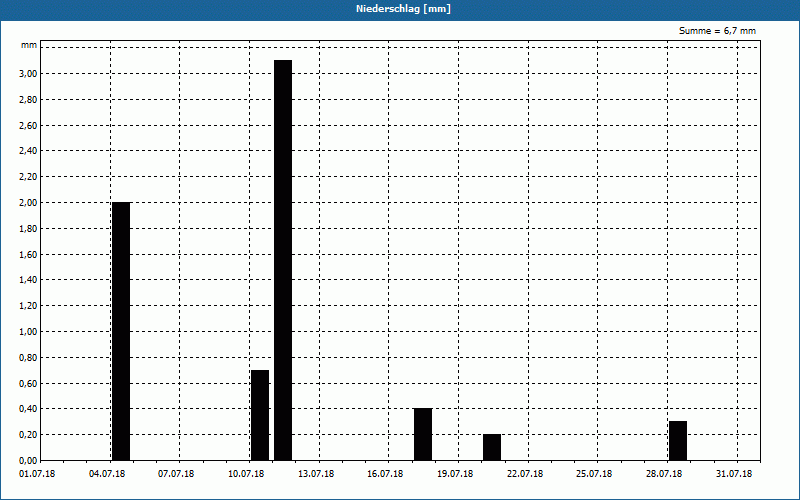
Task: Click the 1,00 y-axis value
Action: [29, 332]
